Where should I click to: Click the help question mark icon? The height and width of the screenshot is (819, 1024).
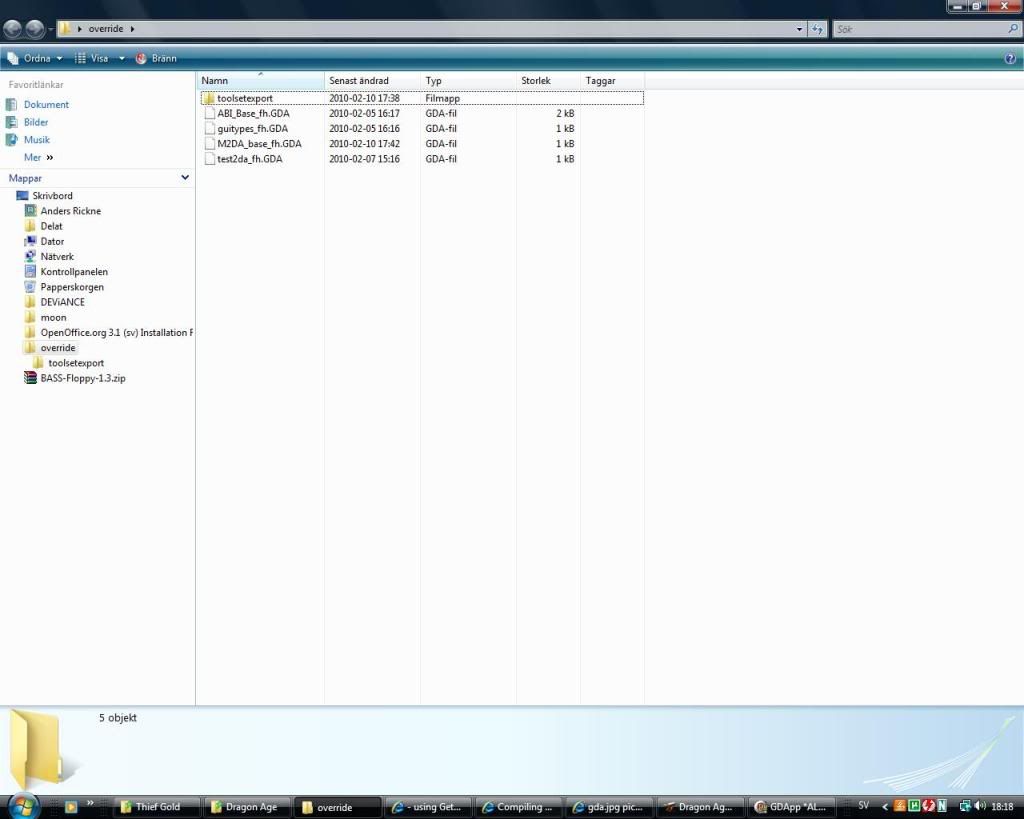(x=1009, y=59)
